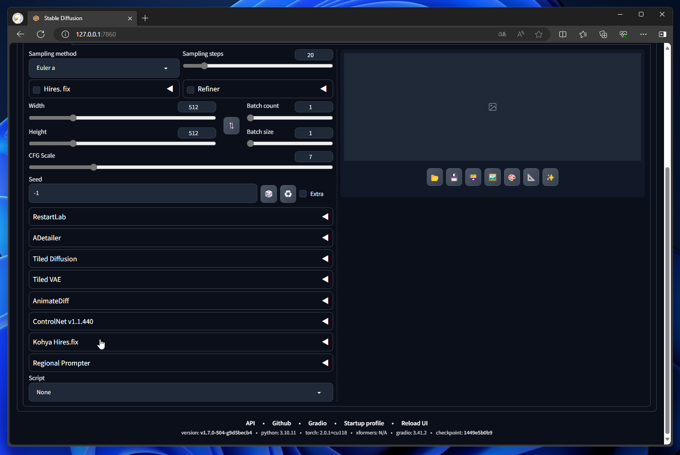
Task: Open the Script dropdown
Action: [x=180, y=392]
